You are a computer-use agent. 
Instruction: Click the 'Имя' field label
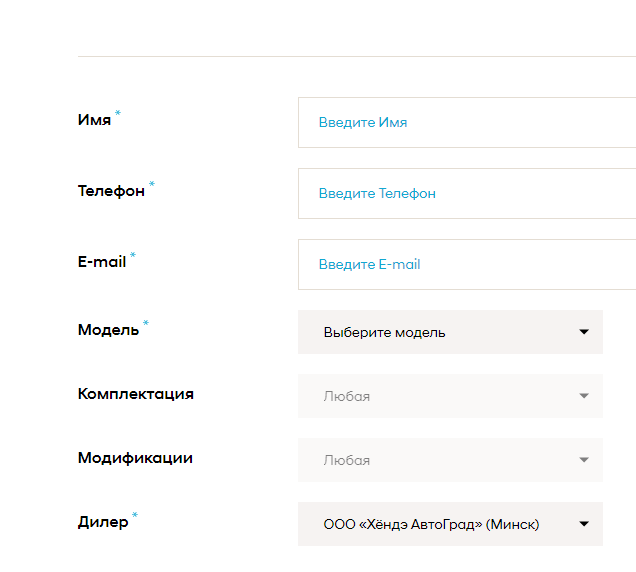[95, 120]
